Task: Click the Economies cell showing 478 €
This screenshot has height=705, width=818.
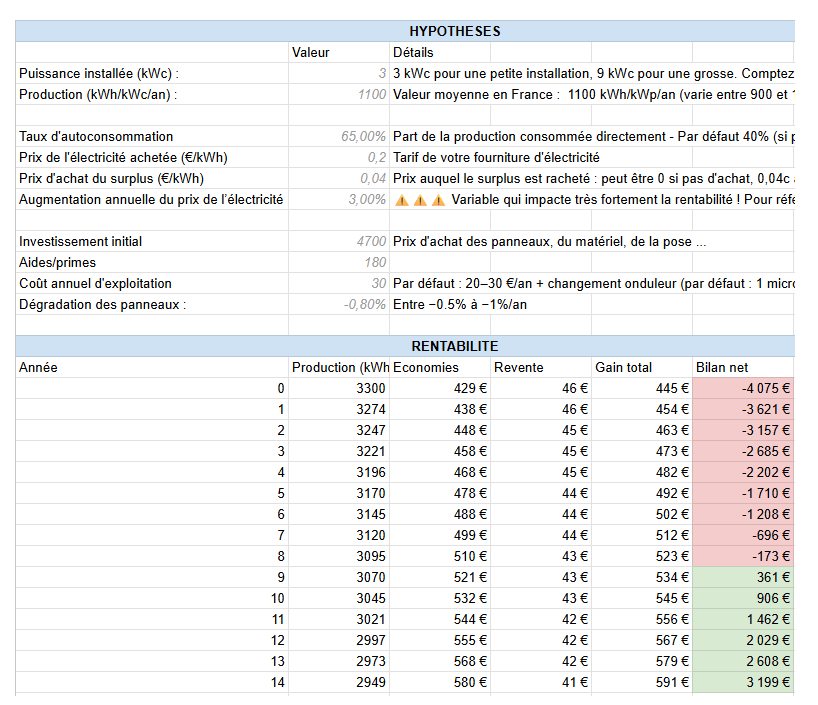Action: coord(440,493)
